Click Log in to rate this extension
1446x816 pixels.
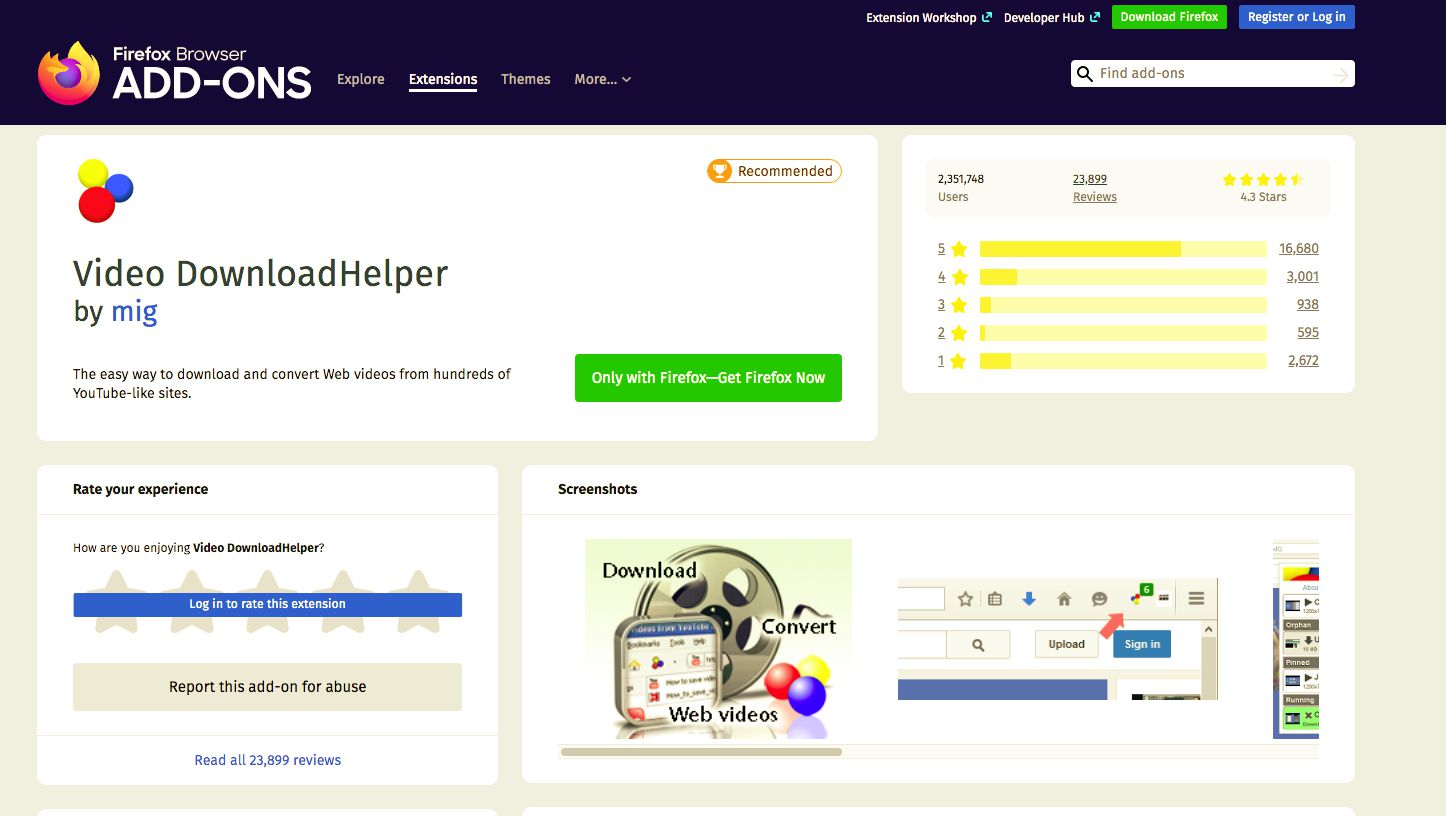(x=267, y=604)
